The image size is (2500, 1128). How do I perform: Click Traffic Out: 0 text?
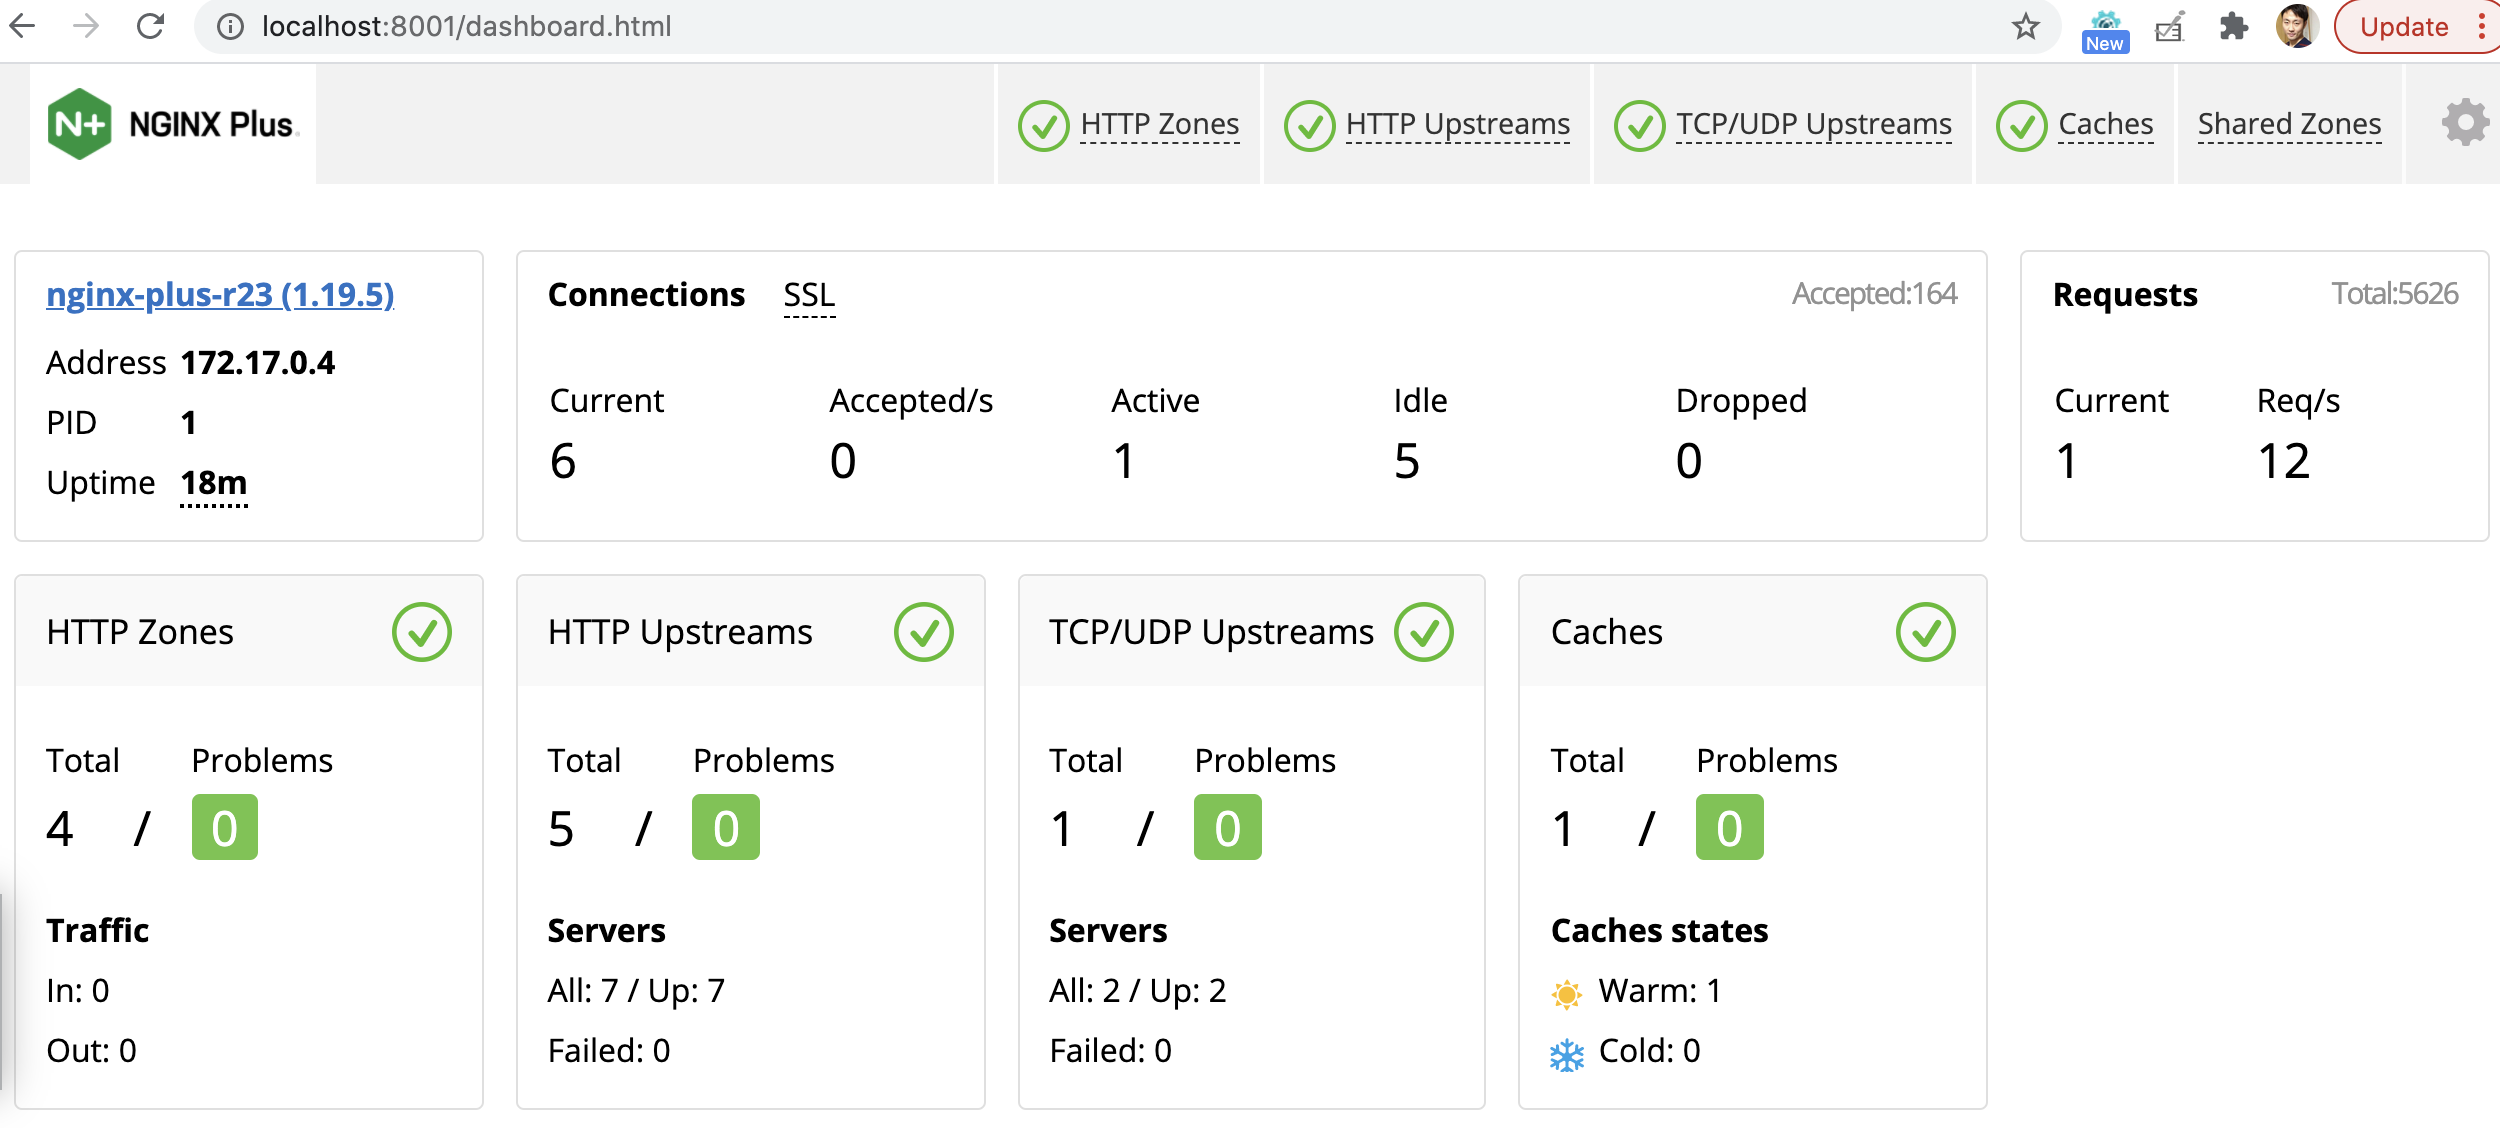point(91,1051)
